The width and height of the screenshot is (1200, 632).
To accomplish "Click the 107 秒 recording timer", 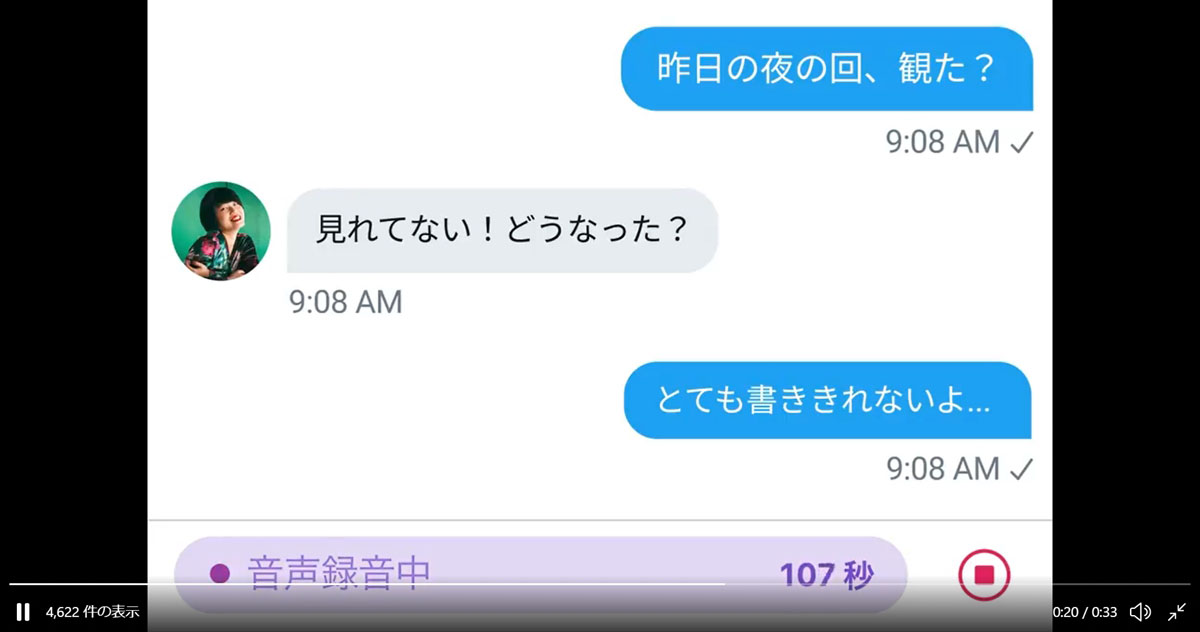I will [x=826, y=575].
